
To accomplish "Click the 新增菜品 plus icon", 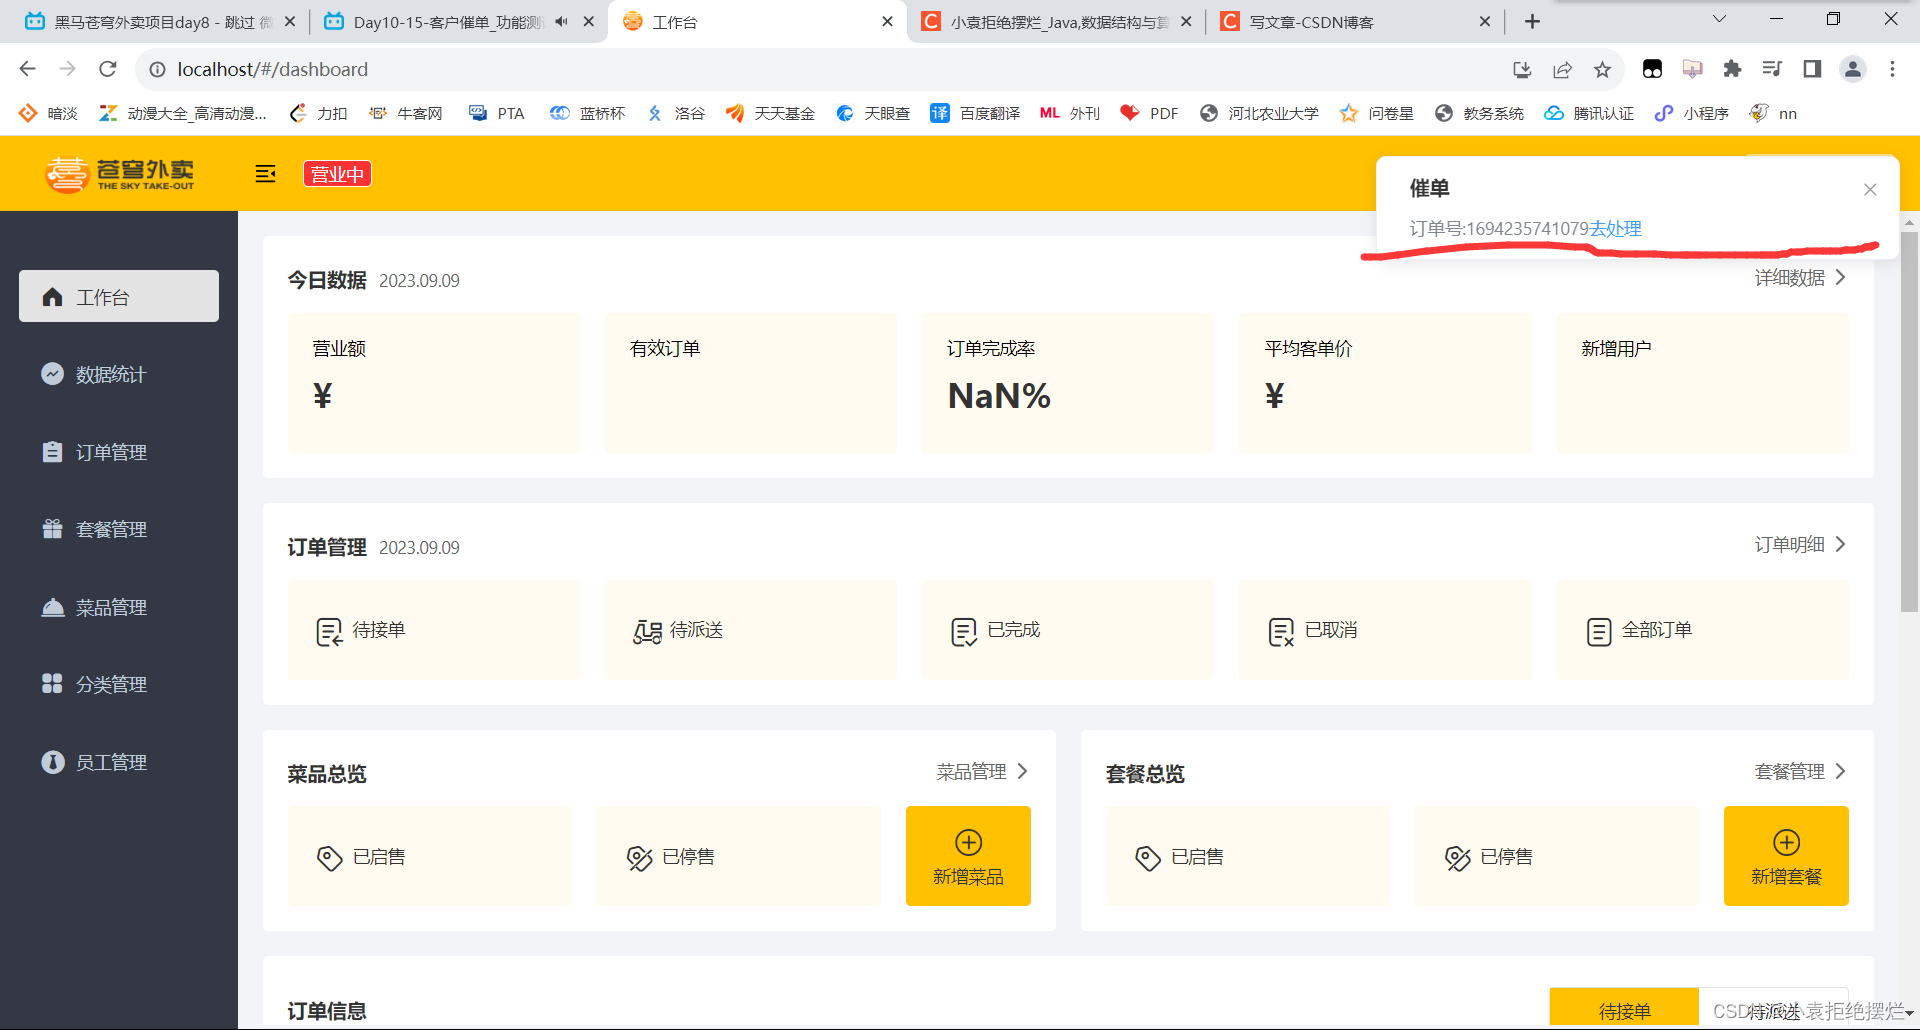I will click(967, 842).
